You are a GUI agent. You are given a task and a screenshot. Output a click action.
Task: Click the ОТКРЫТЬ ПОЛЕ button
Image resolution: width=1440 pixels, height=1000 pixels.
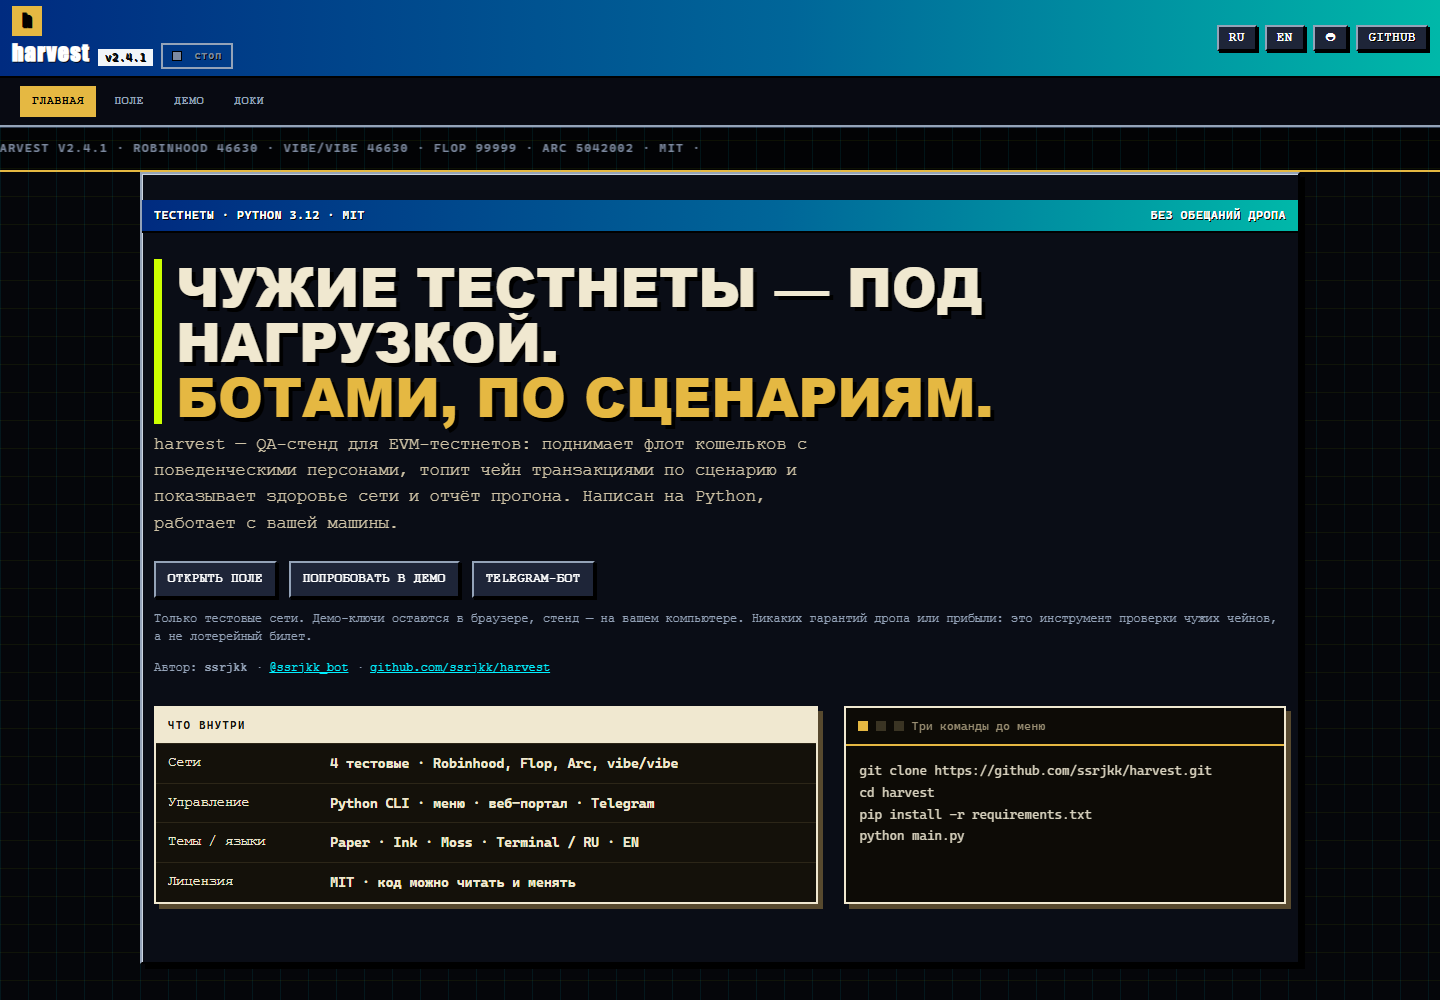pos(215,578)
